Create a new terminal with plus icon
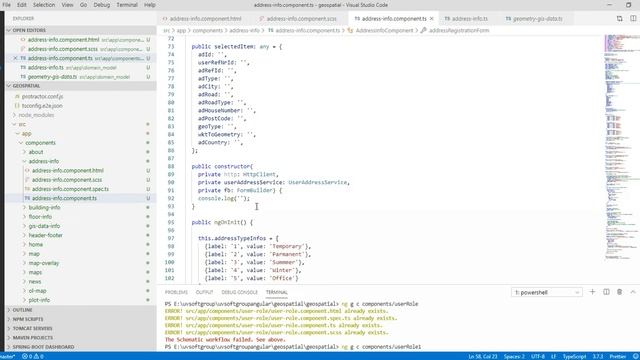The width and height of the screenshot is (640, 360). coord(592,292)
